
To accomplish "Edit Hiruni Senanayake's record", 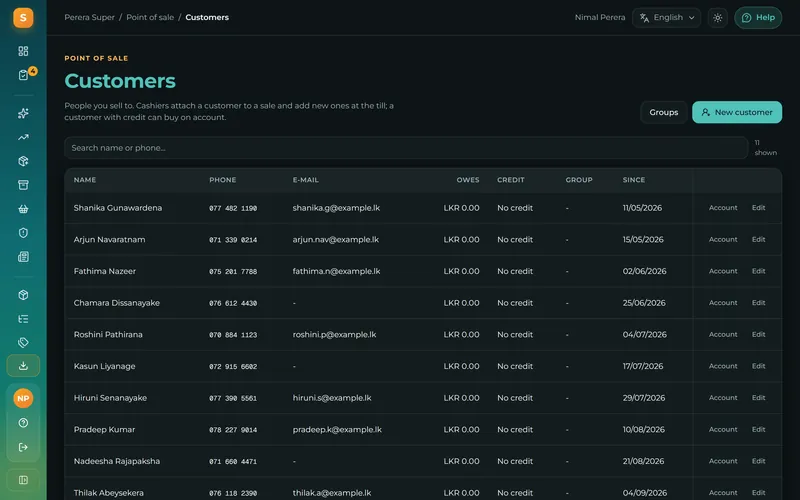I will (759, 397).
